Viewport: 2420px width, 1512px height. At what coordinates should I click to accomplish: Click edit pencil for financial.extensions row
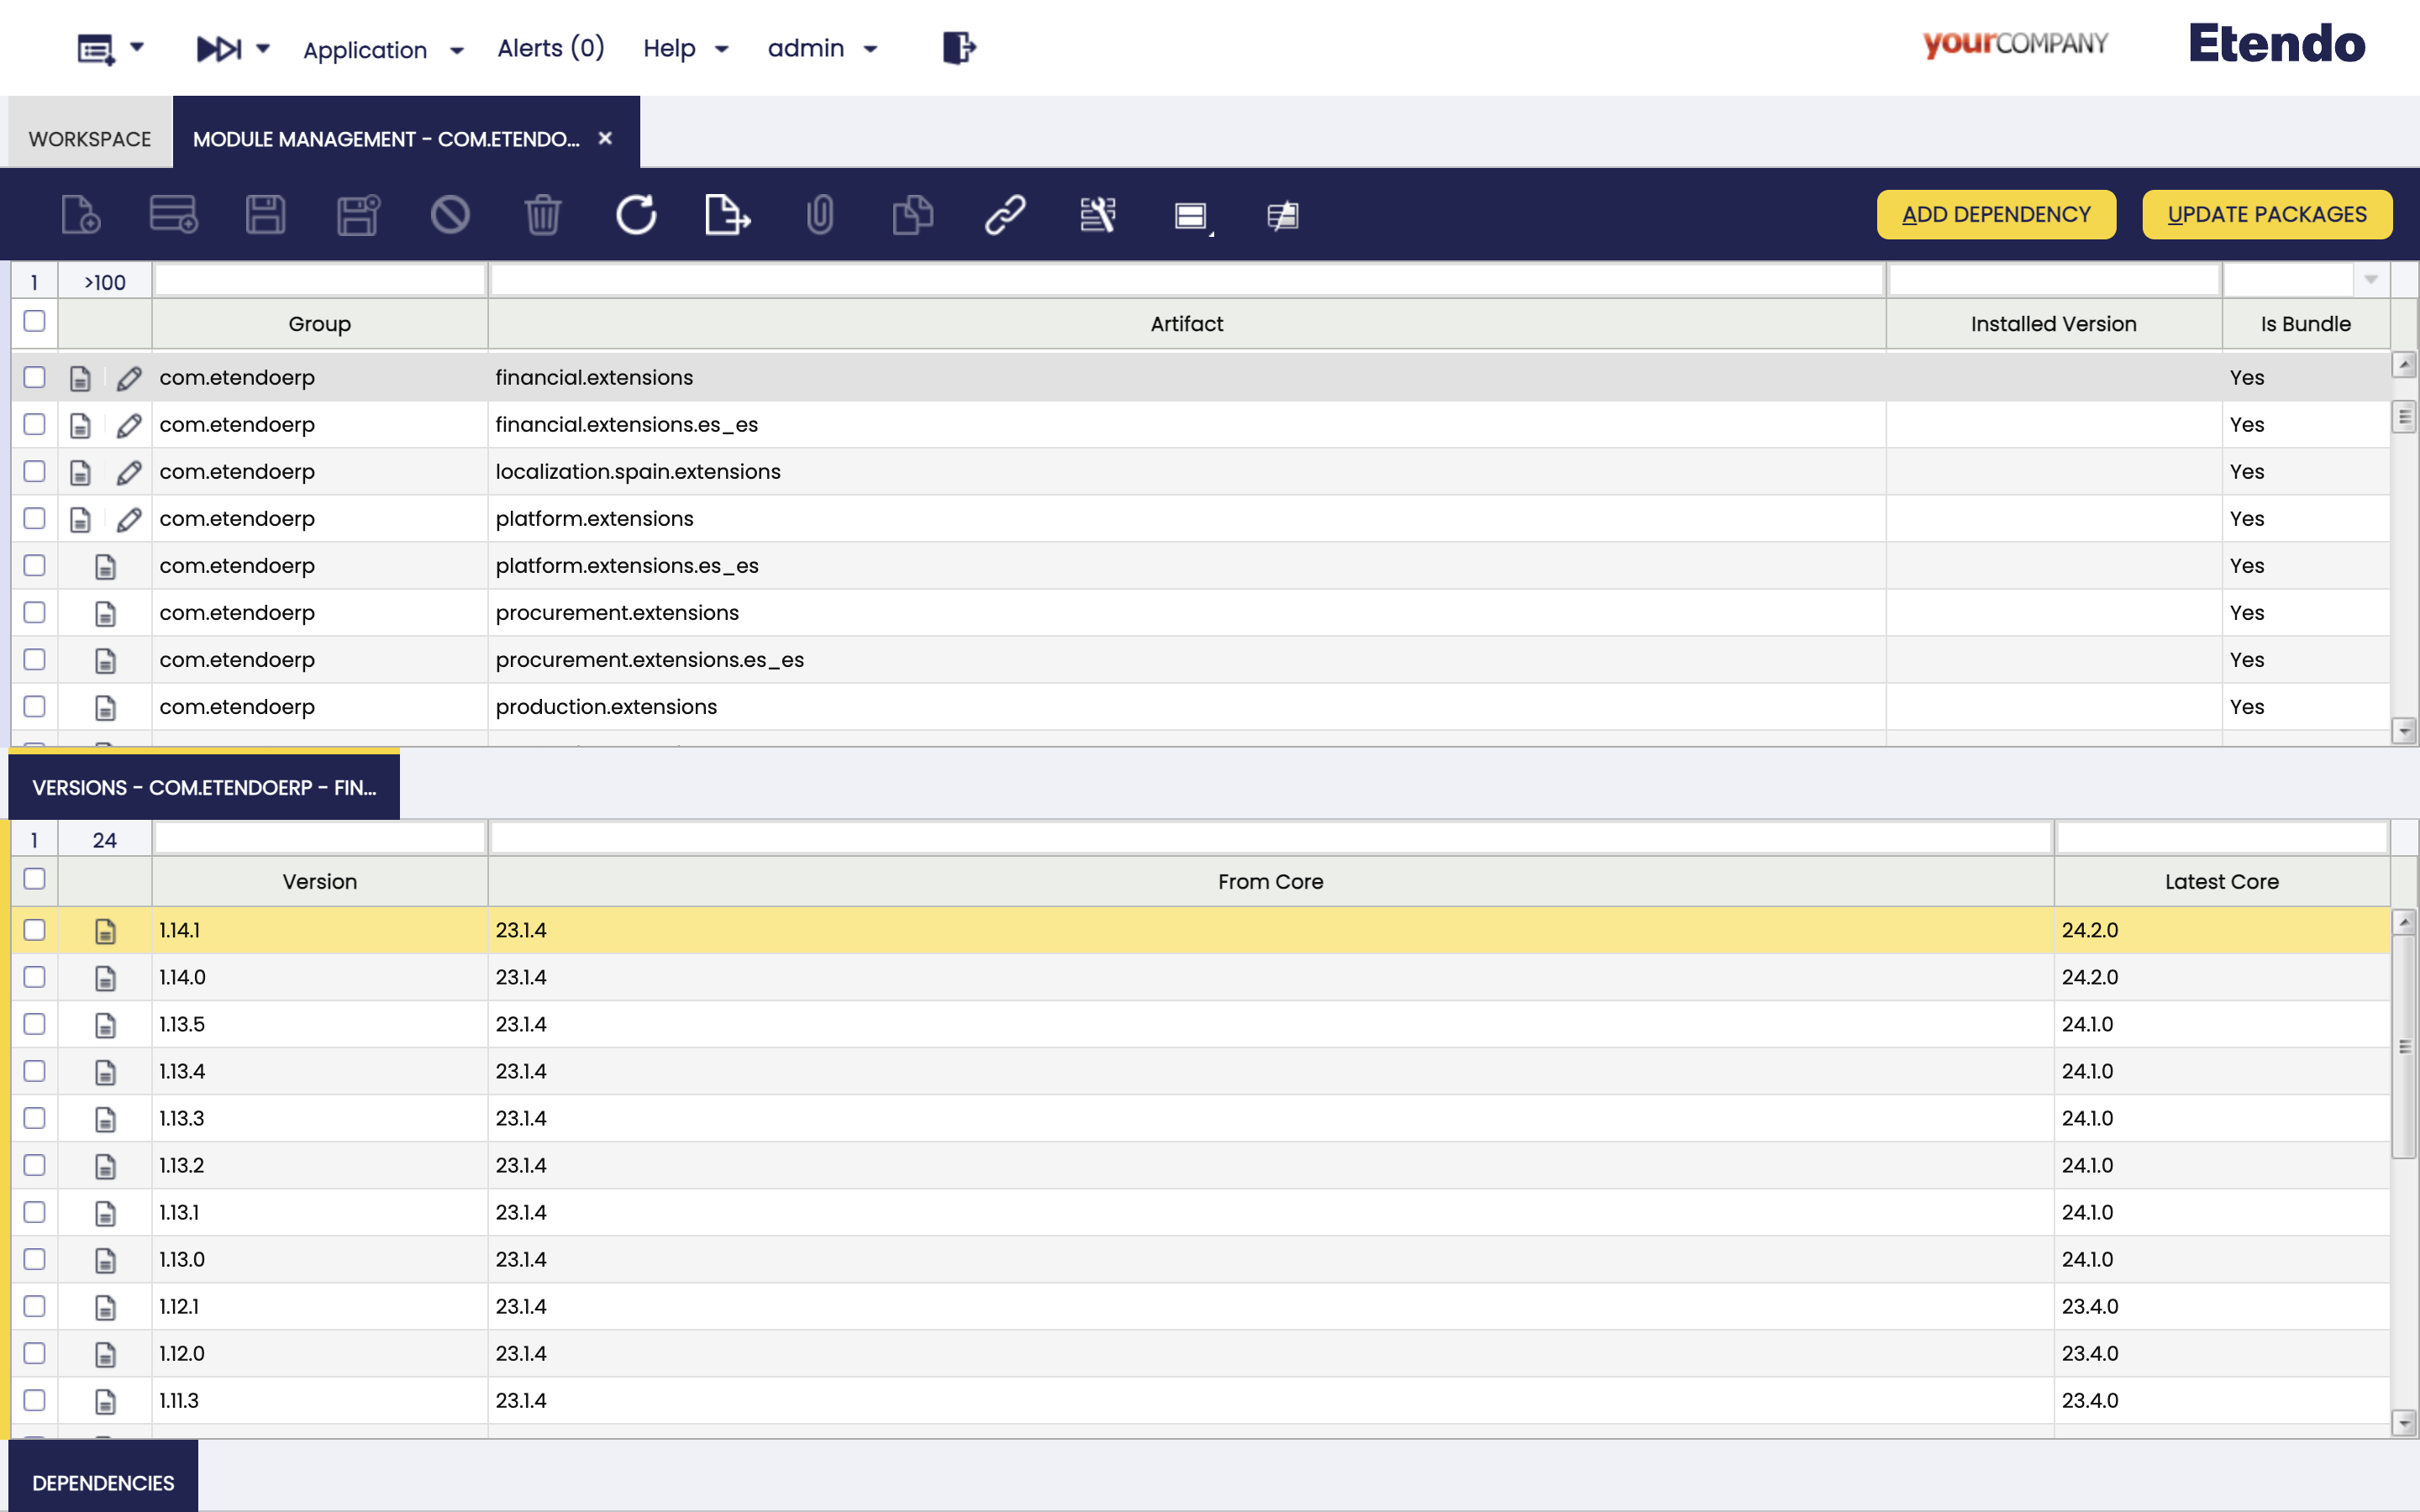point(128,378)
